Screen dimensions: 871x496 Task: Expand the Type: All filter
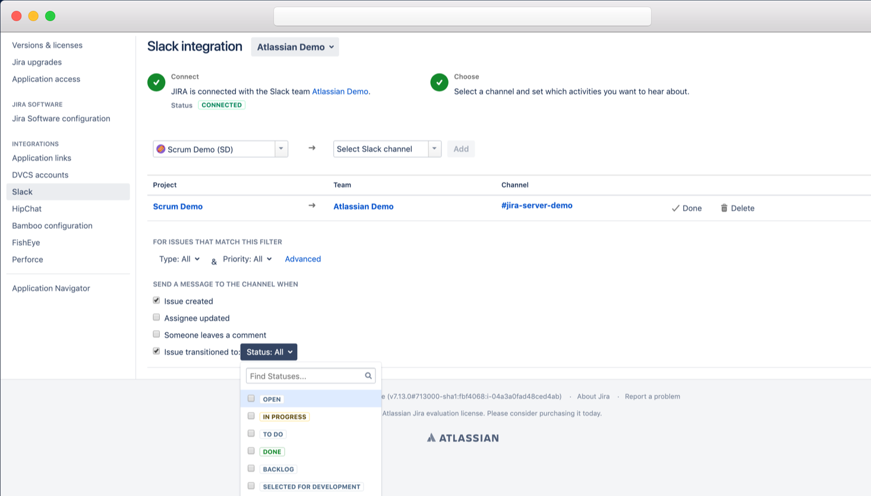[179, 259]
